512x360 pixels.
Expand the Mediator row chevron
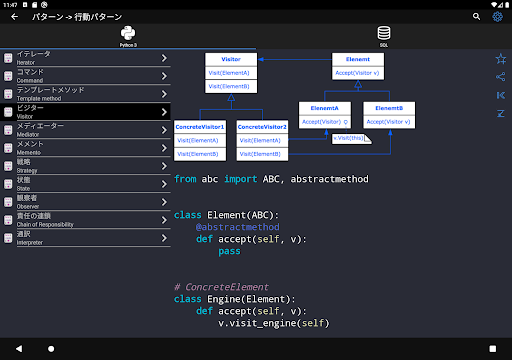pyautogui.click(x=164, y=130)
